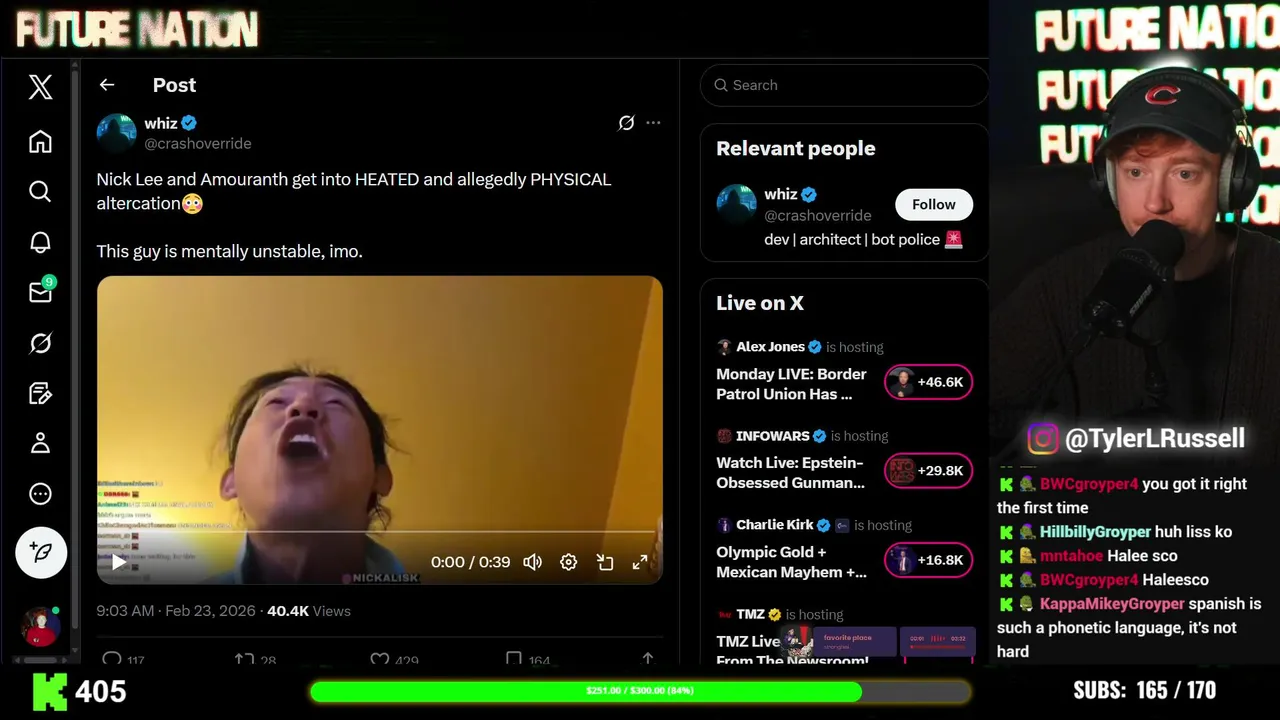Image resolution: width=1280 pixels, height=720 pixels.
Task: Click the 9:03 AM Feb 23, 2026 timestamp
Action: click(176, 611)
